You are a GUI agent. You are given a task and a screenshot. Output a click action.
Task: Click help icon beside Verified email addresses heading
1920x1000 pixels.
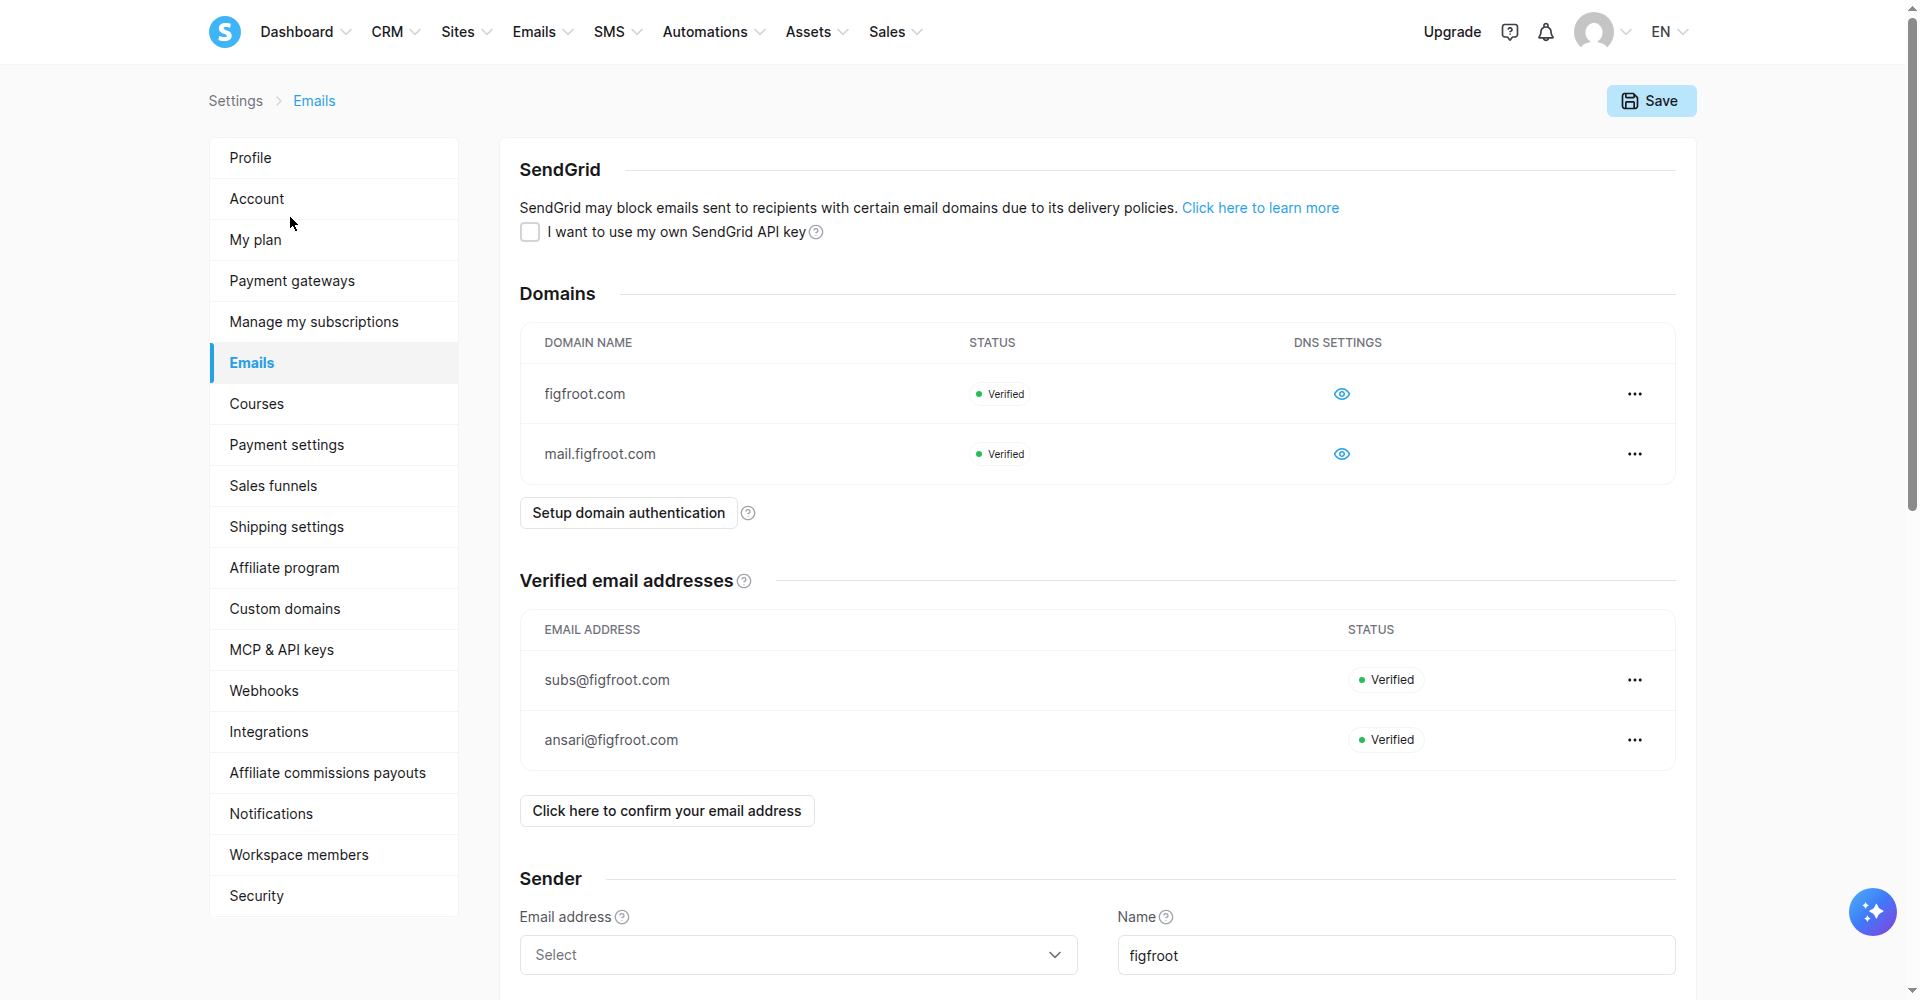coord(744,581)
